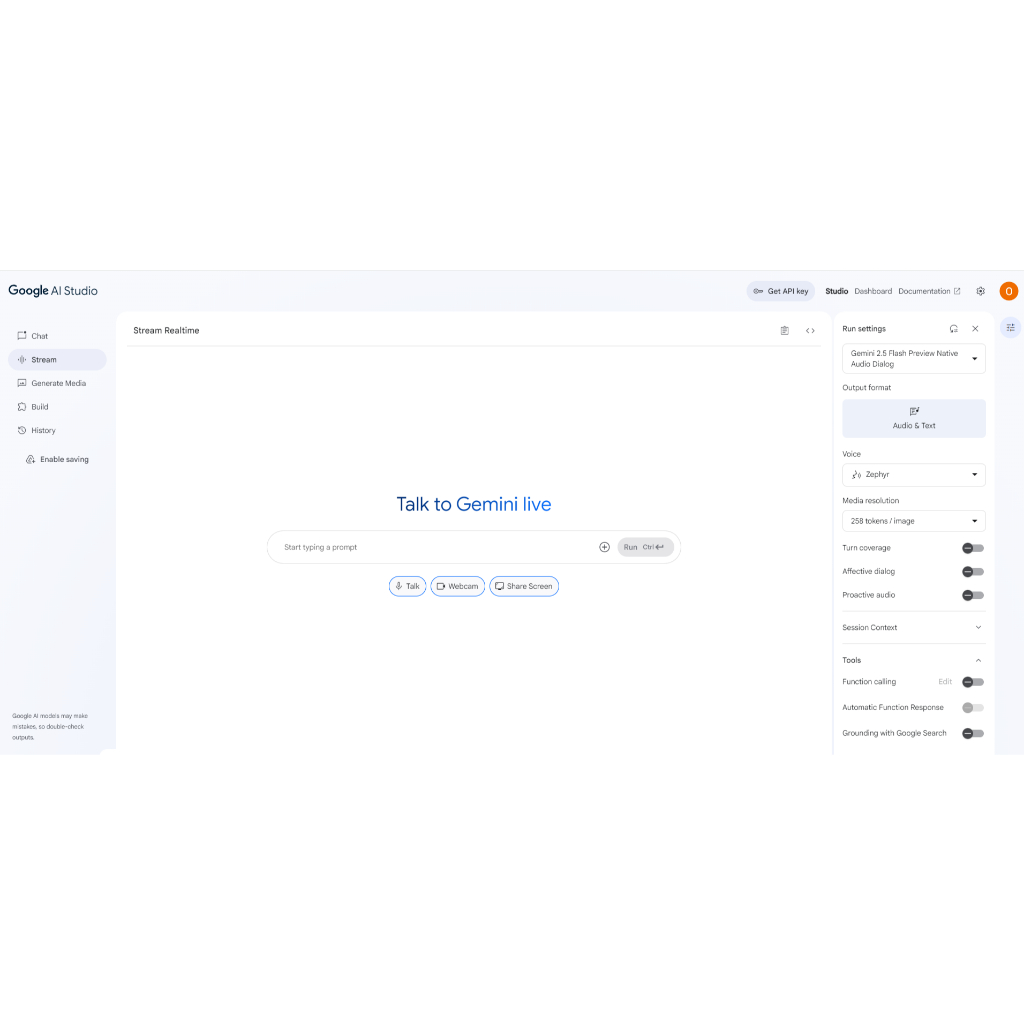Toggle the run settings panel sliders icon
Screen dimensions: 1024x1024
click(x=1010, y=327)
